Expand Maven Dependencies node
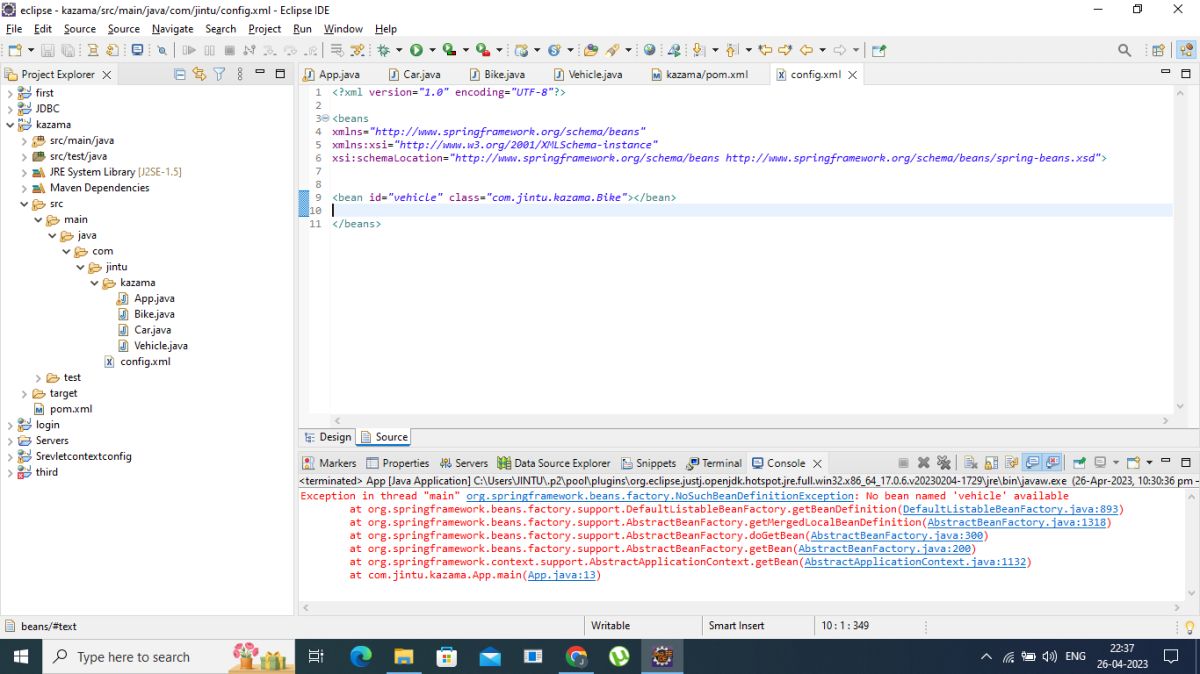The width and height of the screenshot is (1200, 674). point(24,188)
